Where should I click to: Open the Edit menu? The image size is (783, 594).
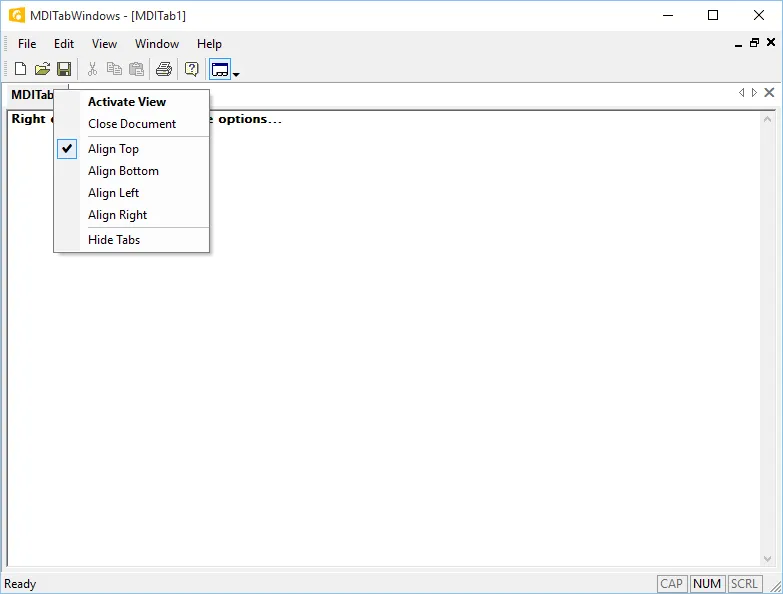(x=64, y=44)
